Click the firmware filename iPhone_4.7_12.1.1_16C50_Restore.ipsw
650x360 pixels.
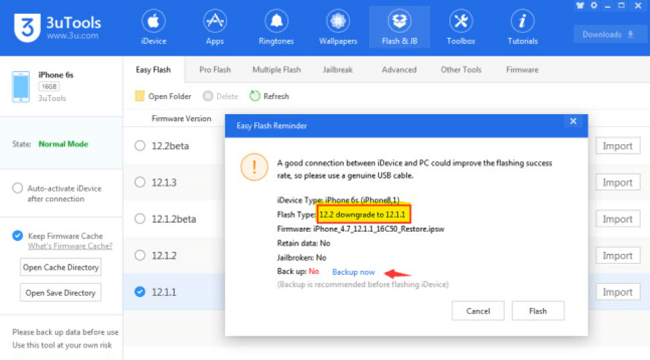pos(378,229)
